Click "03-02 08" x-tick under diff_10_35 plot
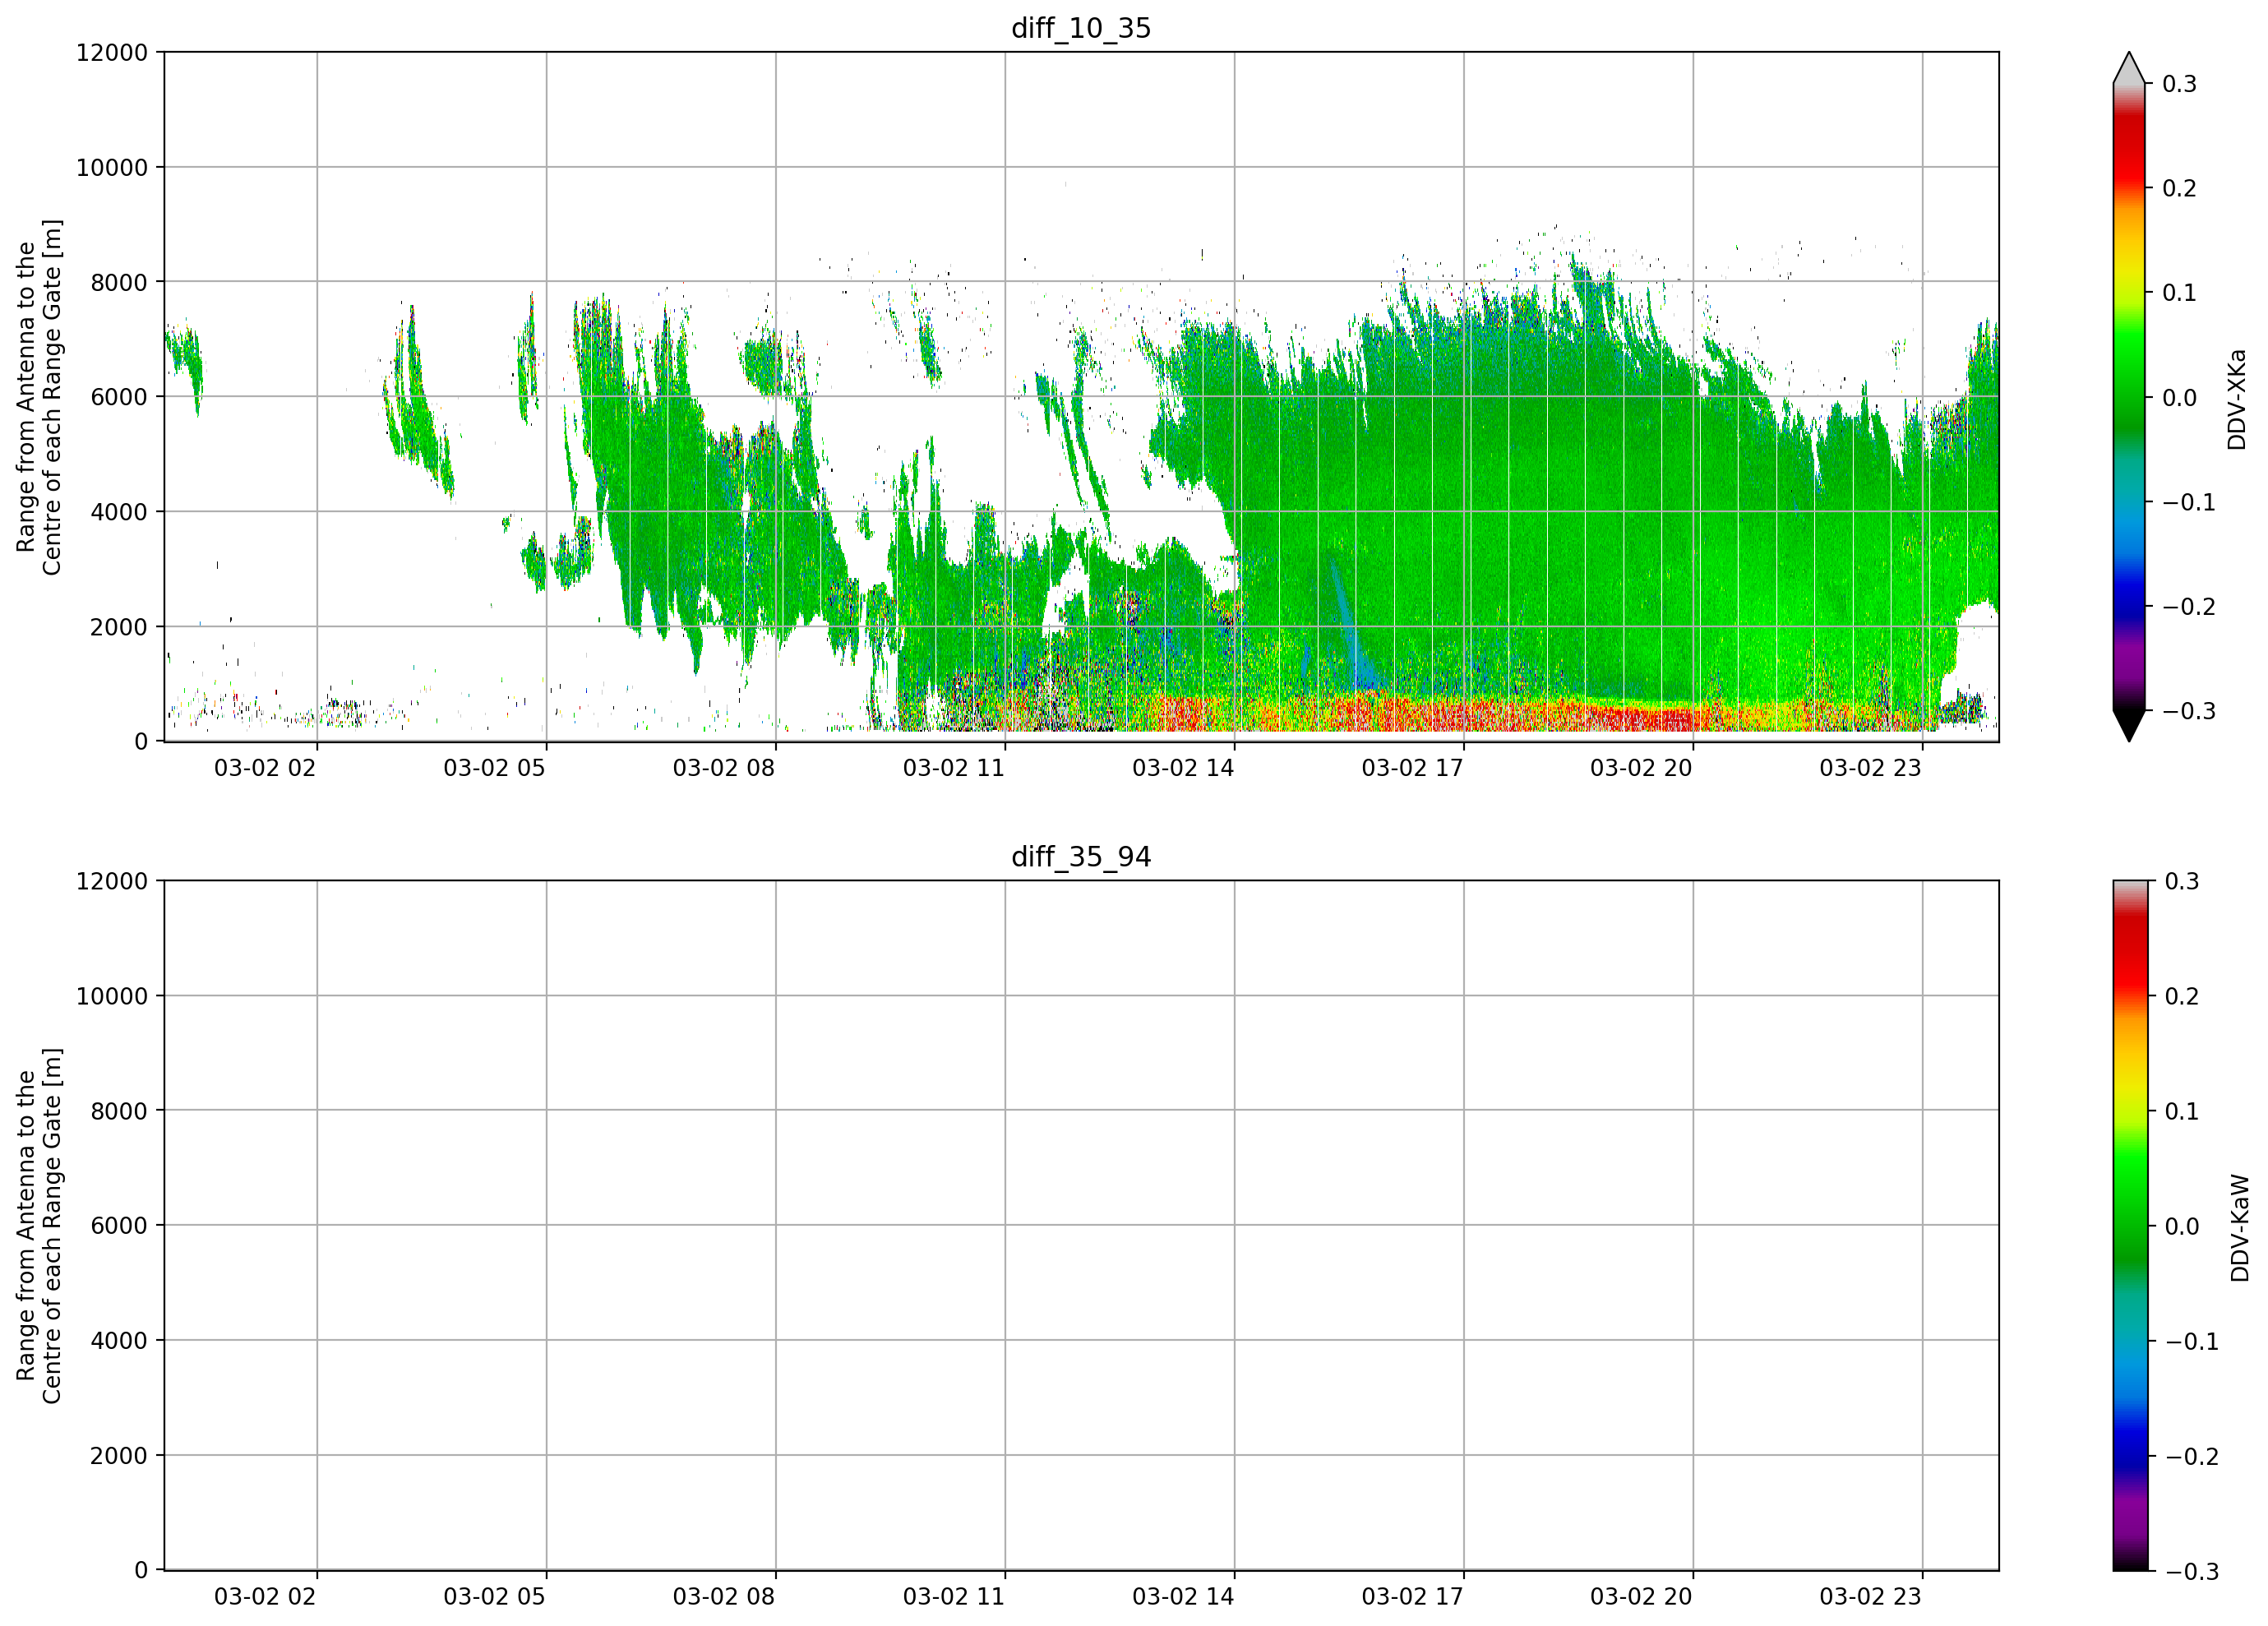This screenshot has width=2268, height=1626. [x=724, y=768]
